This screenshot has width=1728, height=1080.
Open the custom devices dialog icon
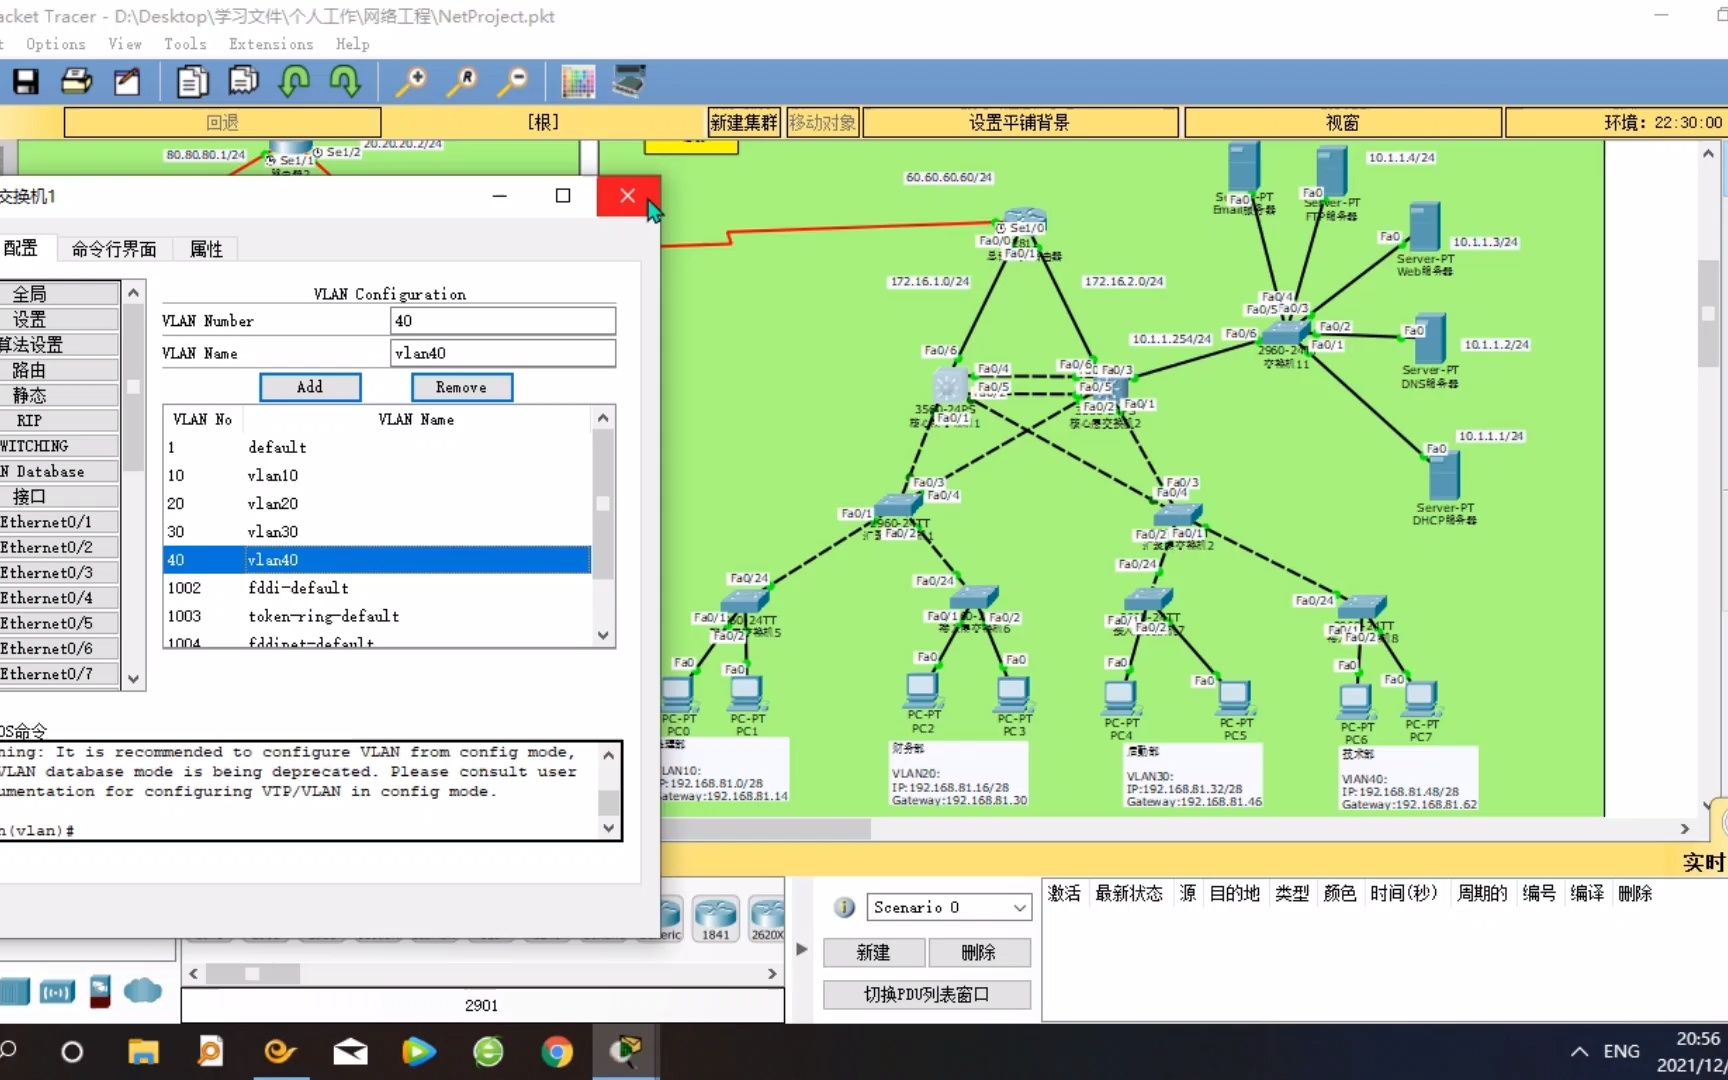click(x=629, y=82)
